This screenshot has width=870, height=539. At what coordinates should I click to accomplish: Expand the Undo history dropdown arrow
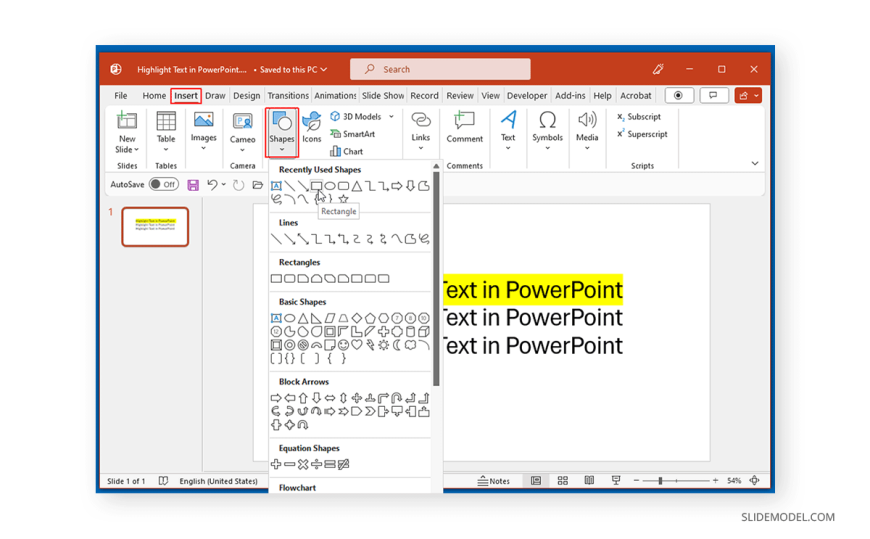pyautogui.click(x=224, y=184)
